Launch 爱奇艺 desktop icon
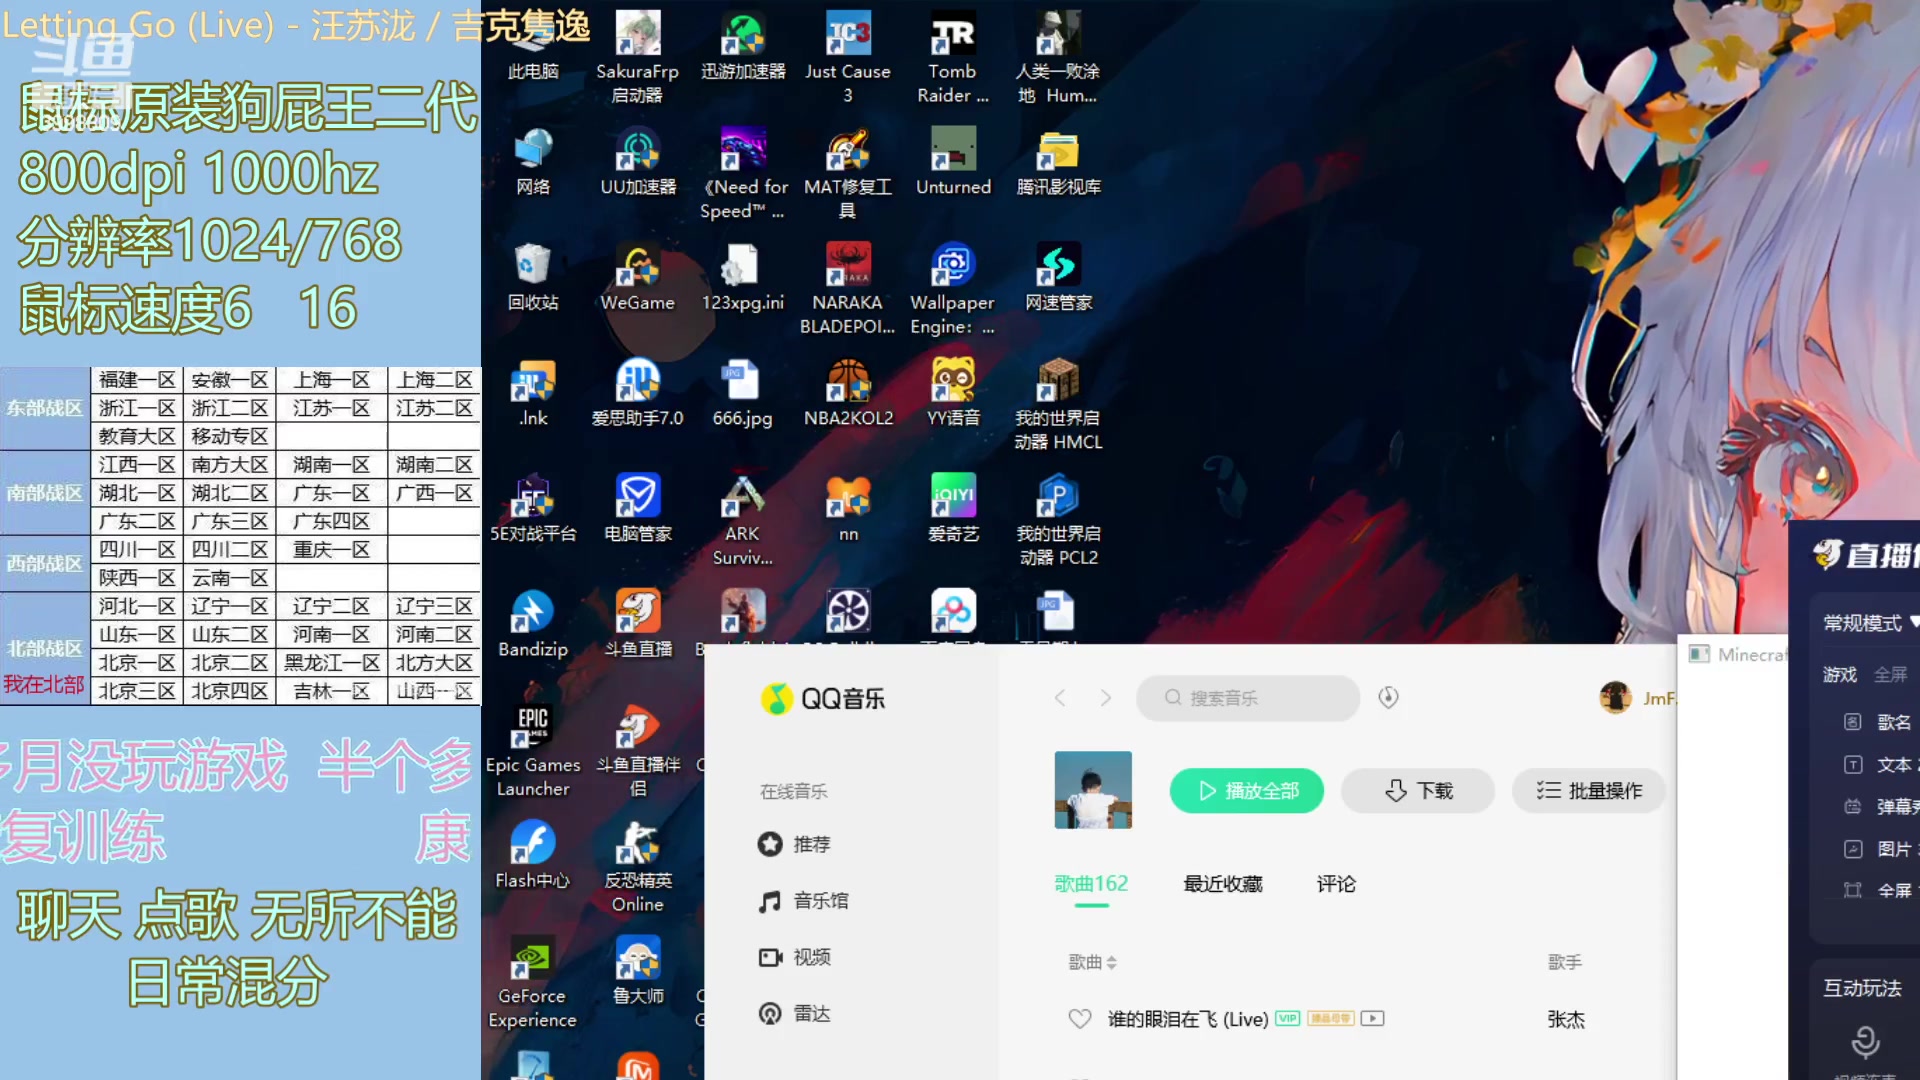The image size is (1920, 1080). [x=953, y=508]
